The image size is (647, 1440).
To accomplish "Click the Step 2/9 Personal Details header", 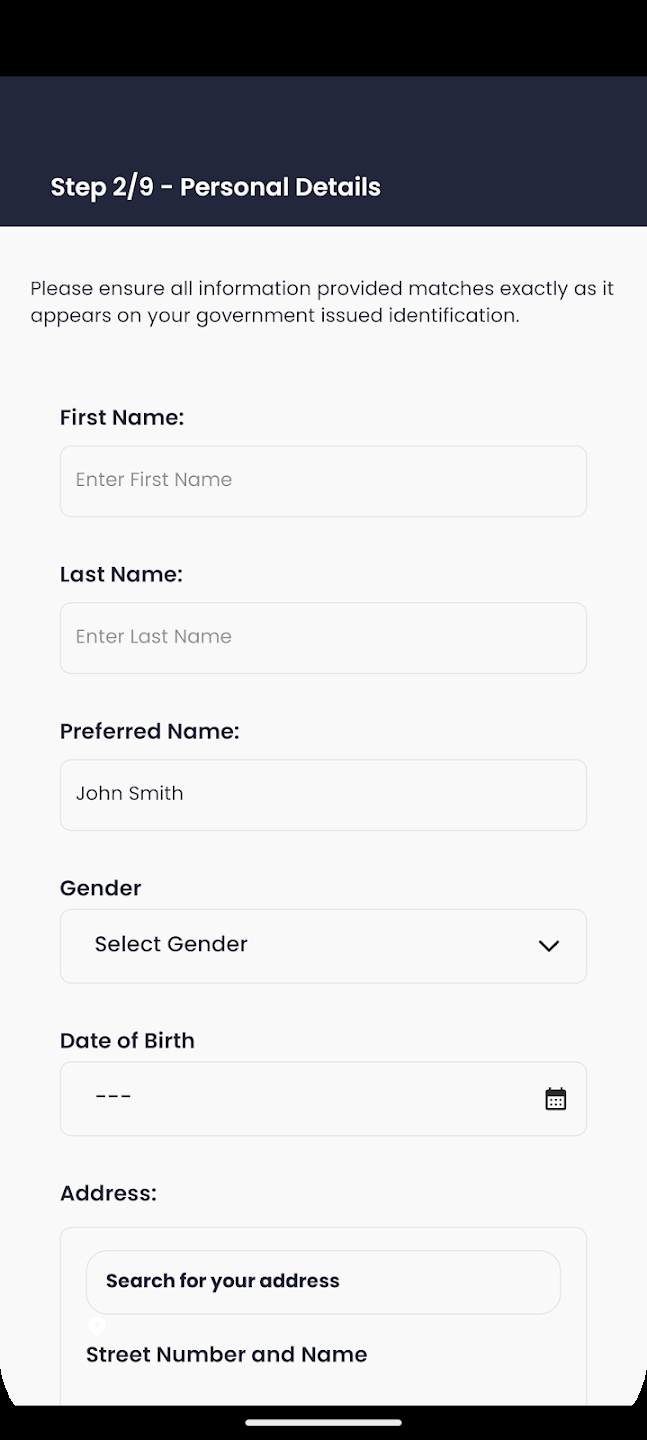I will point(215,187).
